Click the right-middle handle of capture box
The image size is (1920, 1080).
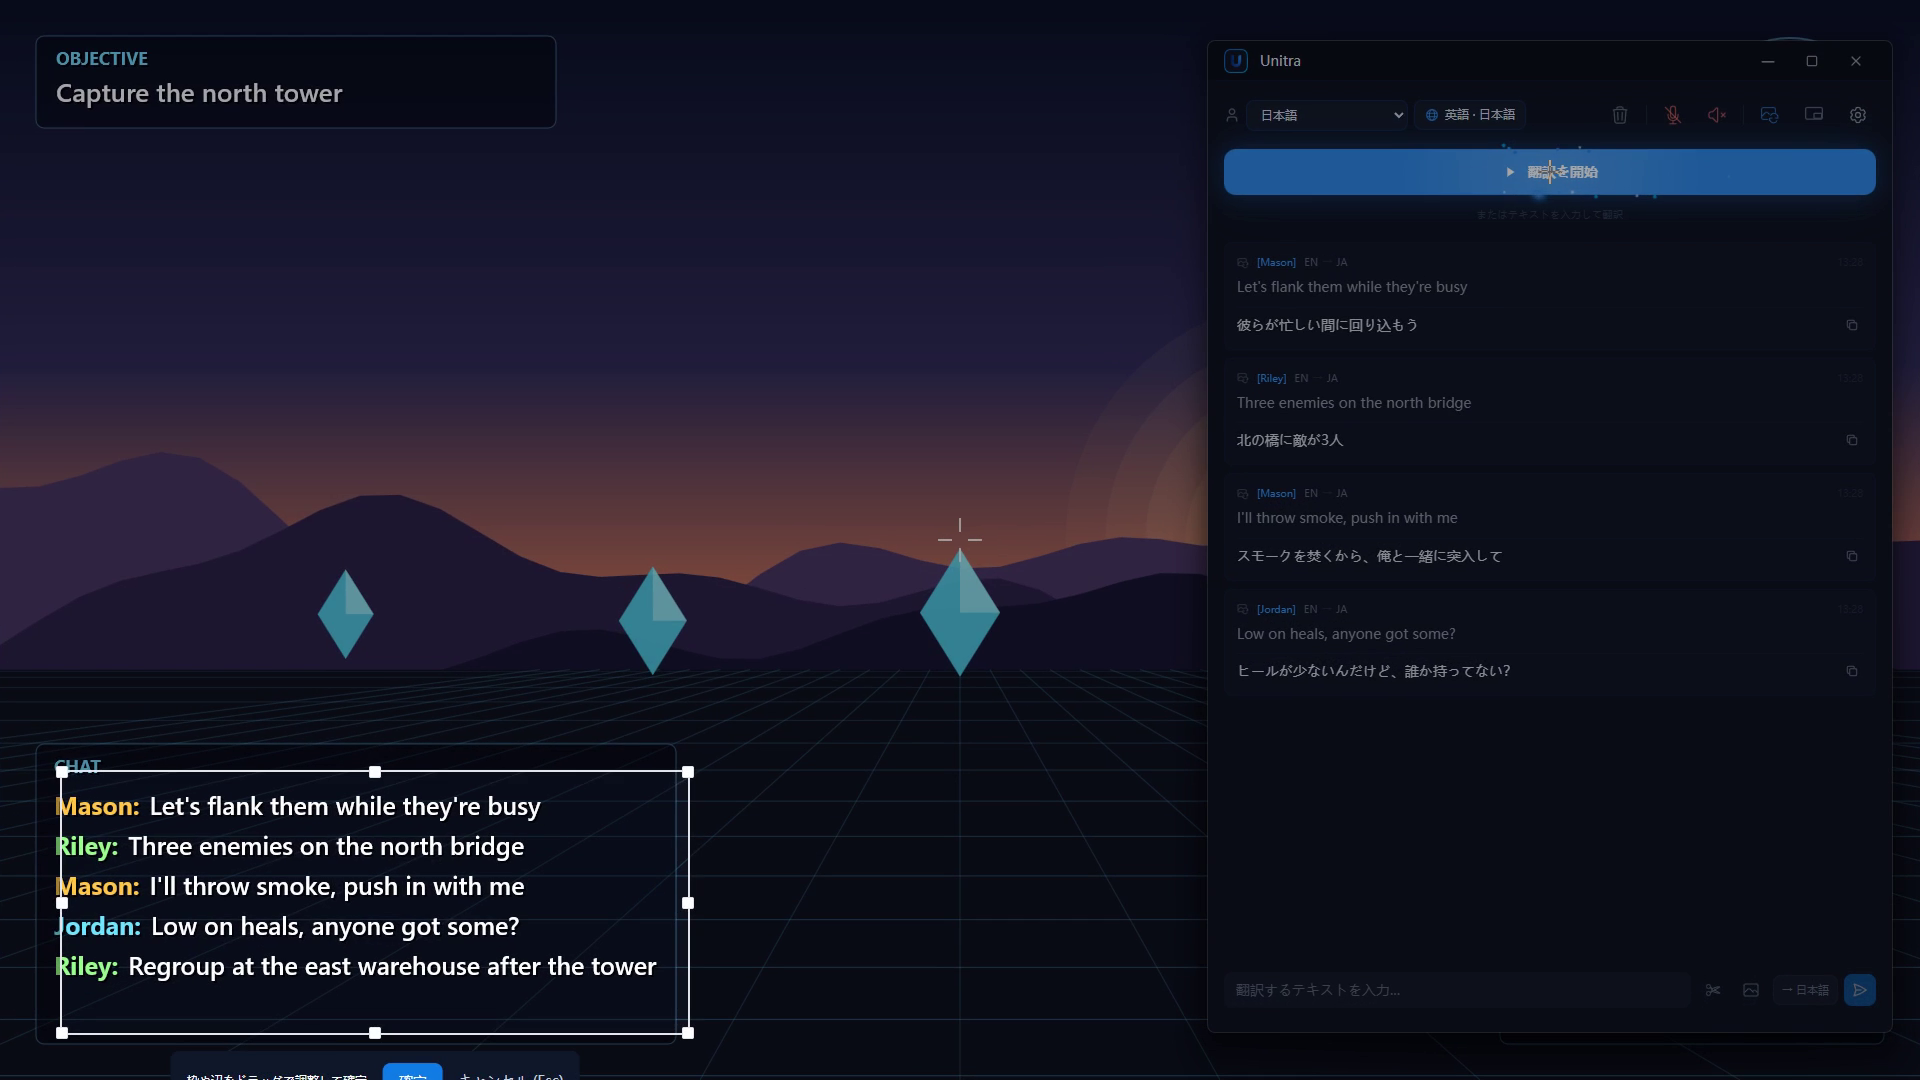tap(688, 903)
